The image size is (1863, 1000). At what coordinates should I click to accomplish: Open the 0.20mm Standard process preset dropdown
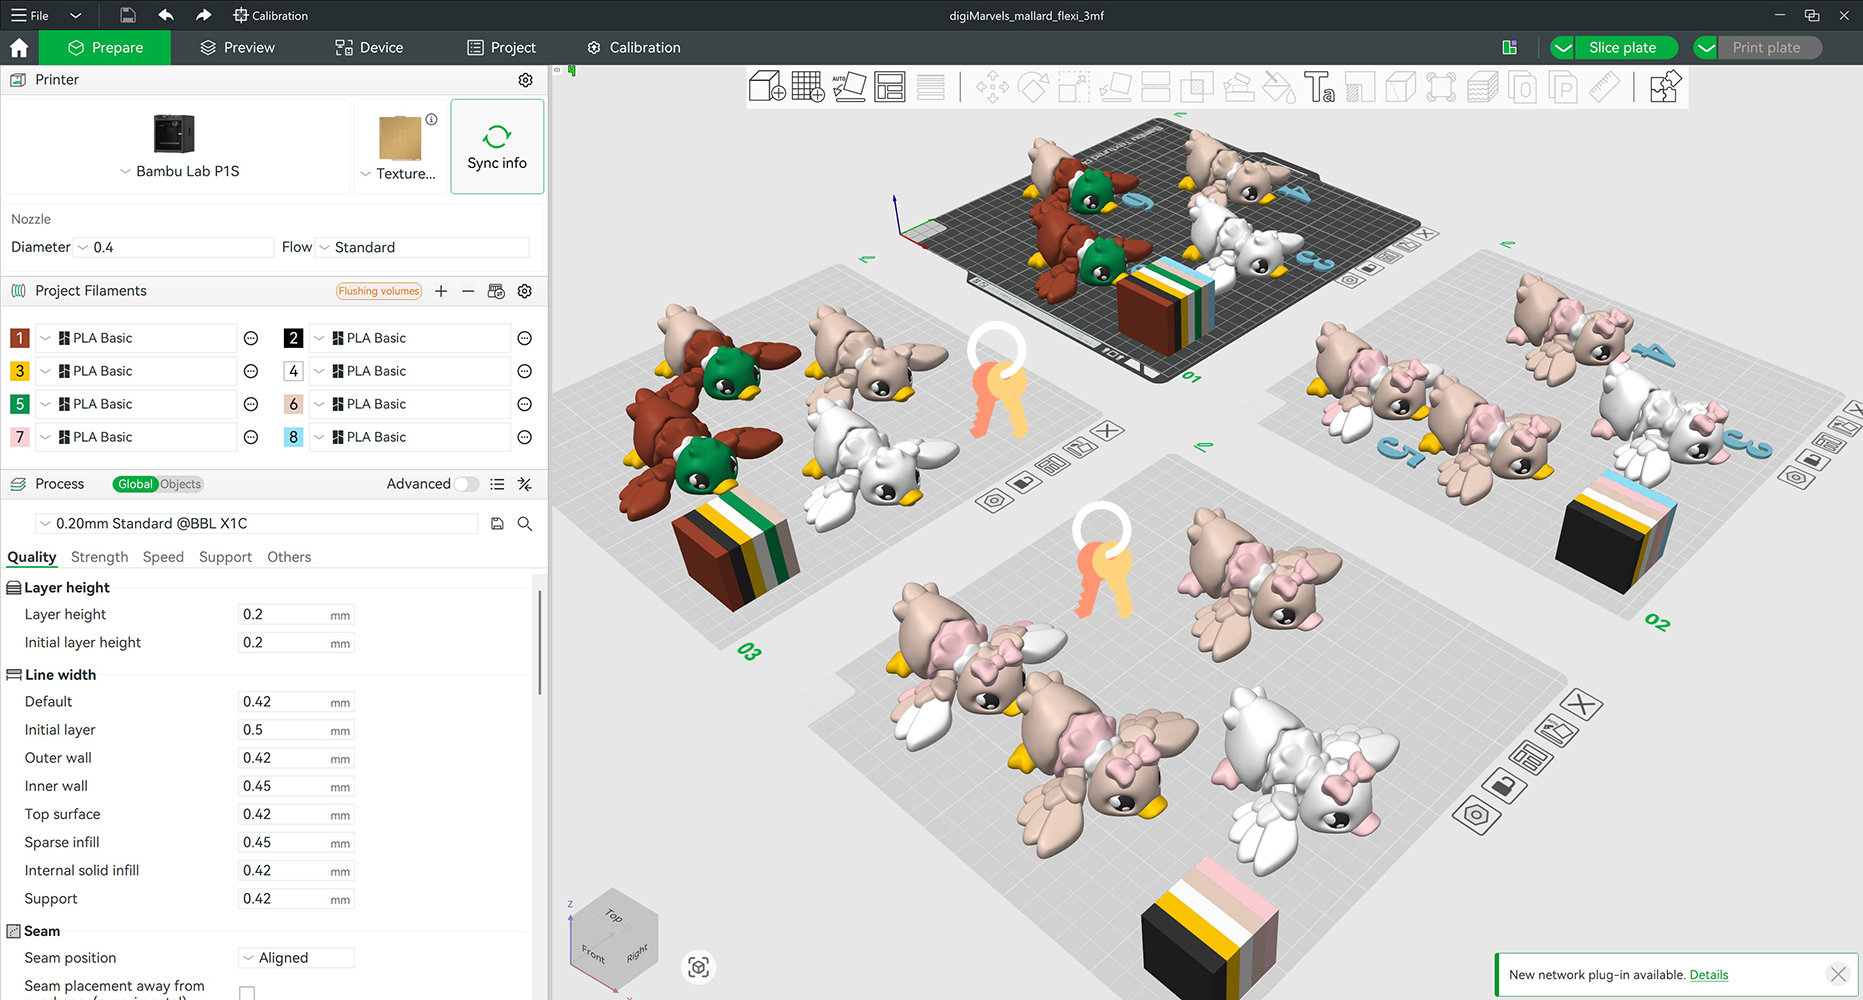[257, 524]
